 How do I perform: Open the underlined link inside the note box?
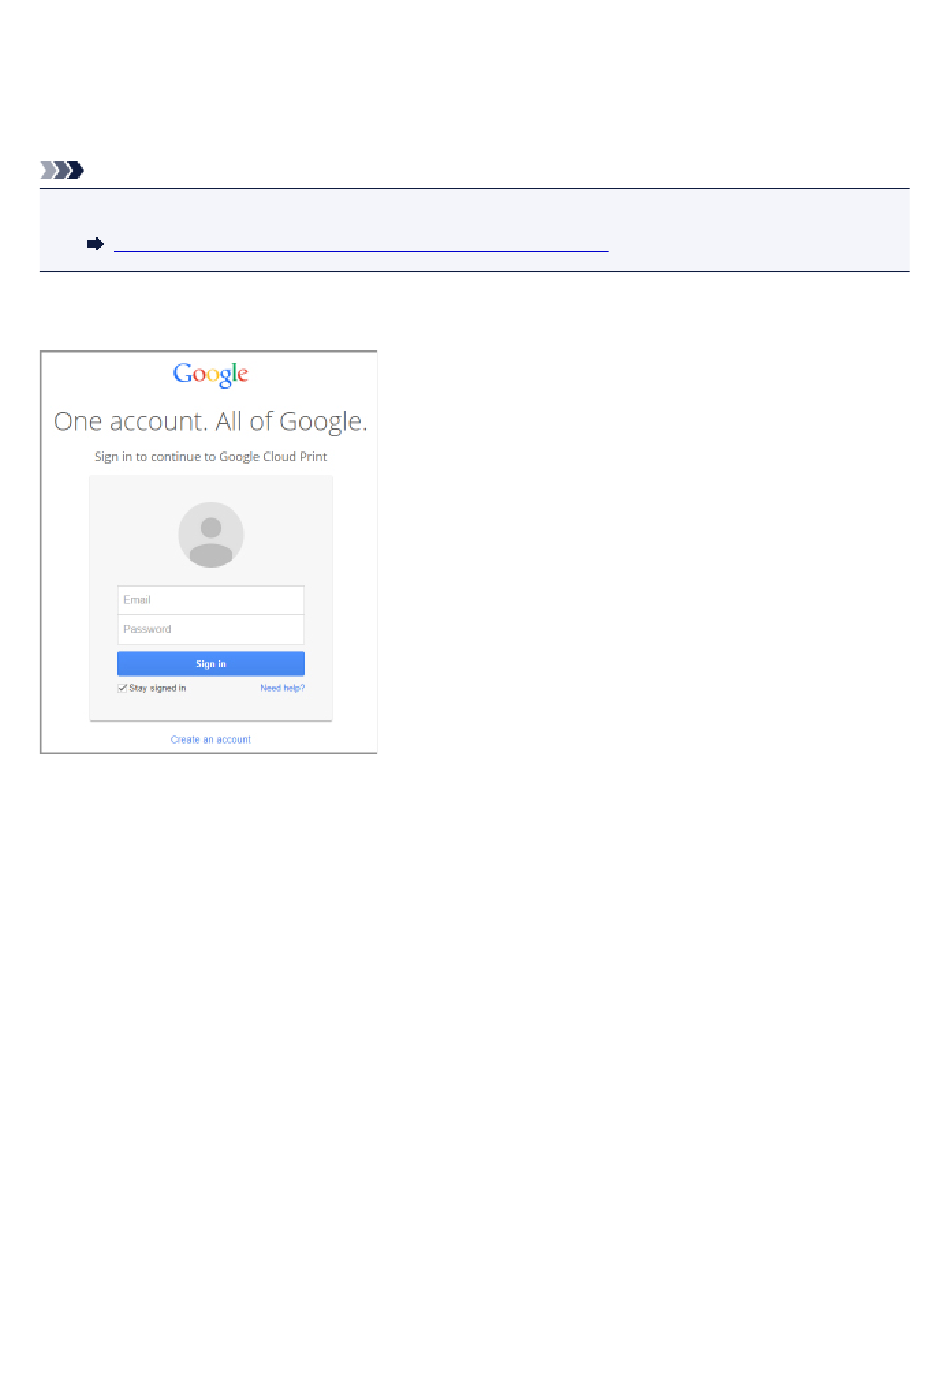coord(361,244)
